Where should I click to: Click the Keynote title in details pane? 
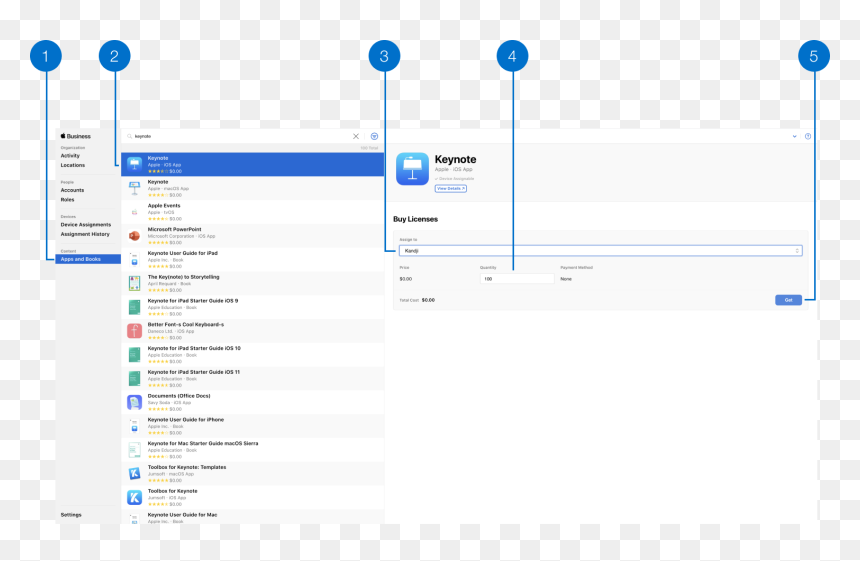click(x=455, y=160)
